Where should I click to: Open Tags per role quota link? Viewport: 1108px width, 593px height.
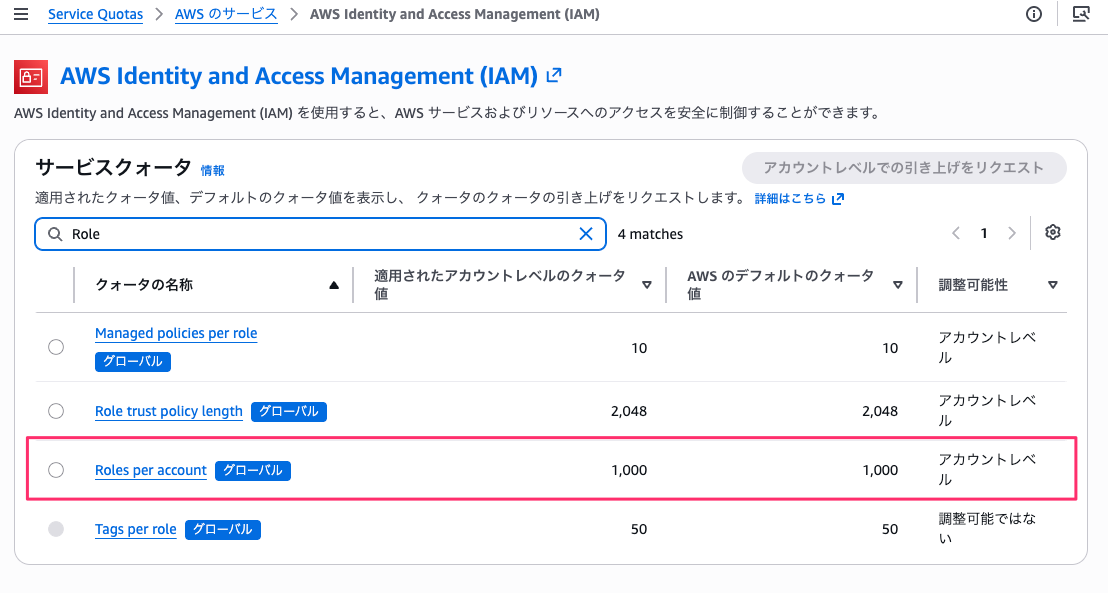[136, 529]
